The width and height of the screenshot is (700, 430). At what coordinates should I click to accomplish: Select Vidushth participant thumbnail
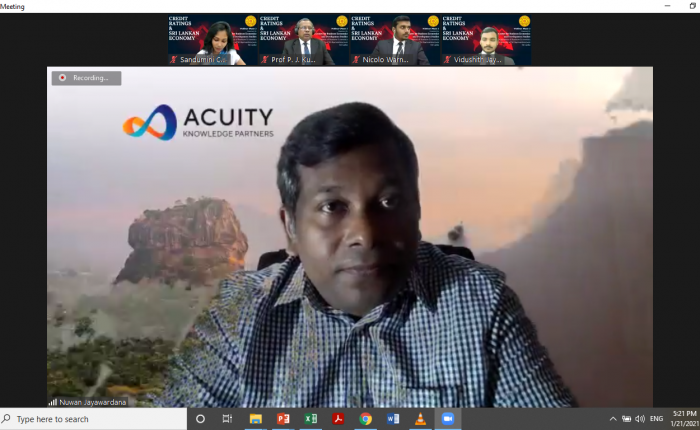click(x=486, y=40)
